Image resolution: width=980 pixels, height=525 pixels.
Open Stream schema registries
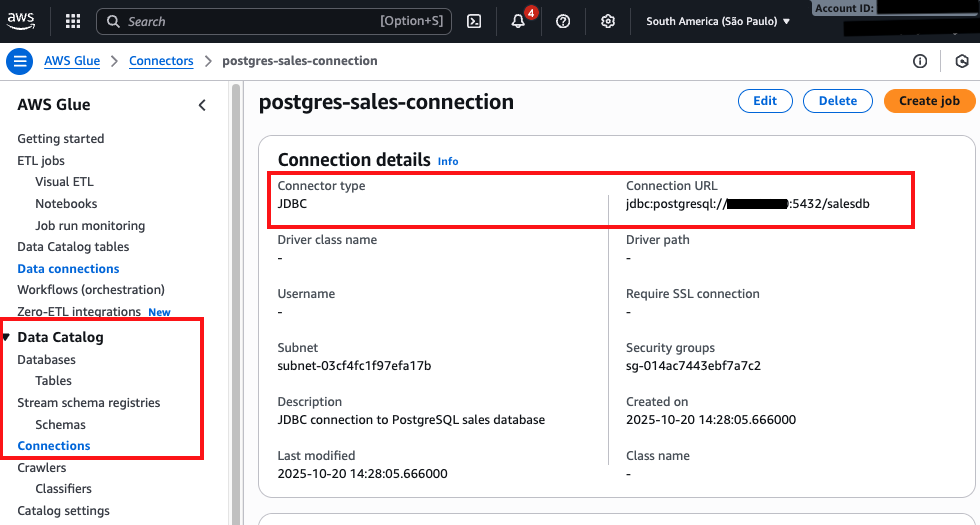89,403
